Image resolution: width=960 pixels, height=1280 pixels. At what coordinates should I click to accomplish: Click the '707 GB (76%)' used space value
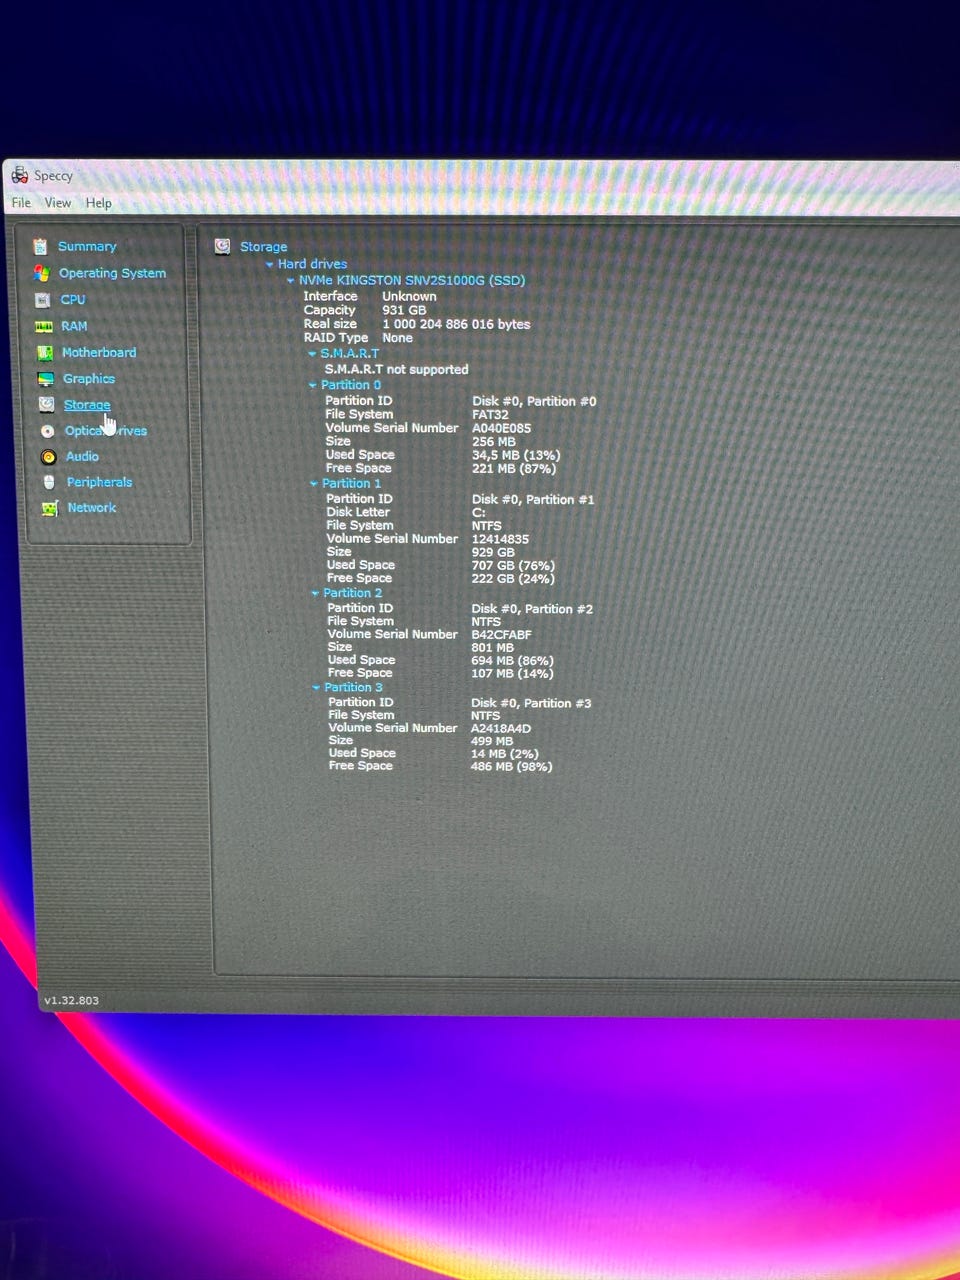pos(513,566)
